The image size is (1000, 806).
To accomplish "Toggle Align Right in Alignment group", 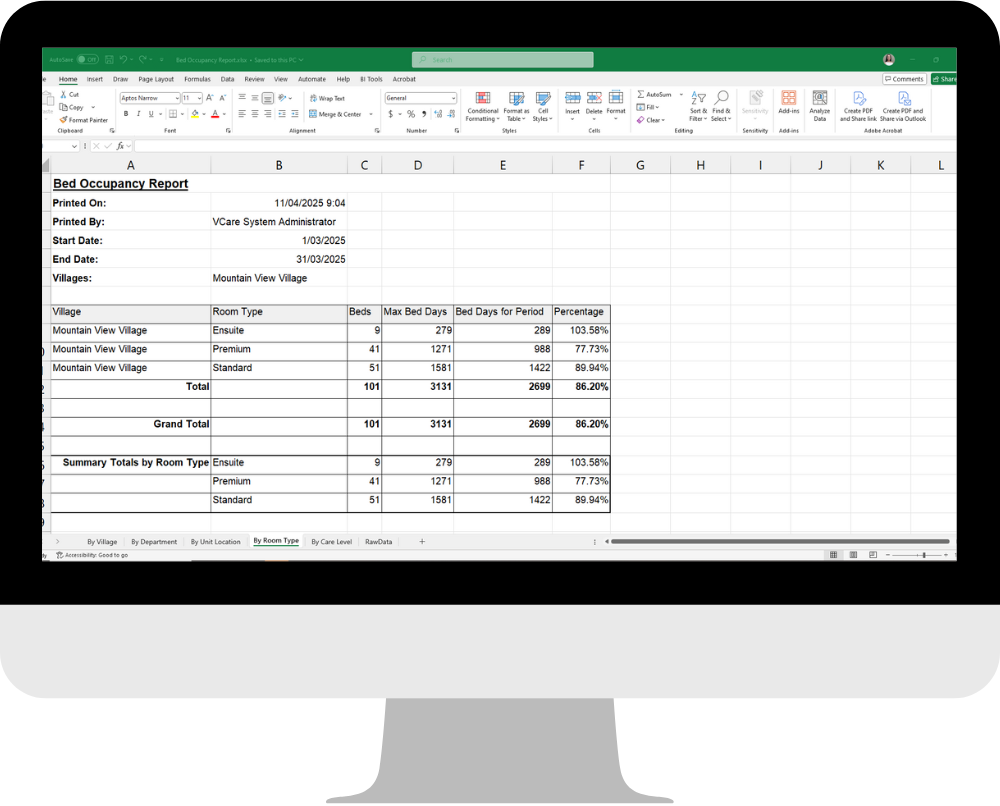I will [x=268, y=114].
